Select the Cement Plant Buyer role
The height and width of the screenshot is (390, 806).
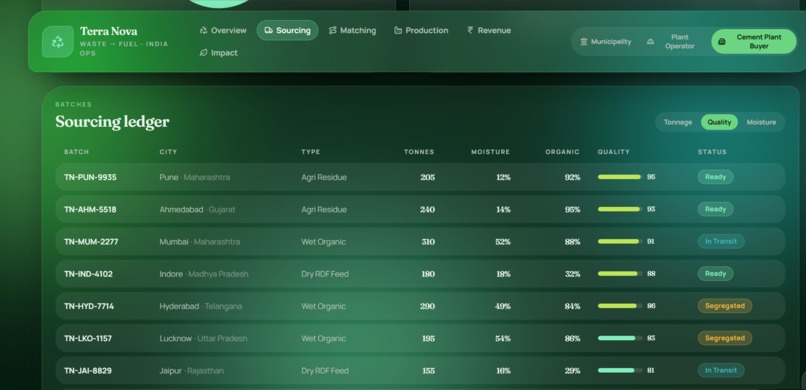(754, 42)
